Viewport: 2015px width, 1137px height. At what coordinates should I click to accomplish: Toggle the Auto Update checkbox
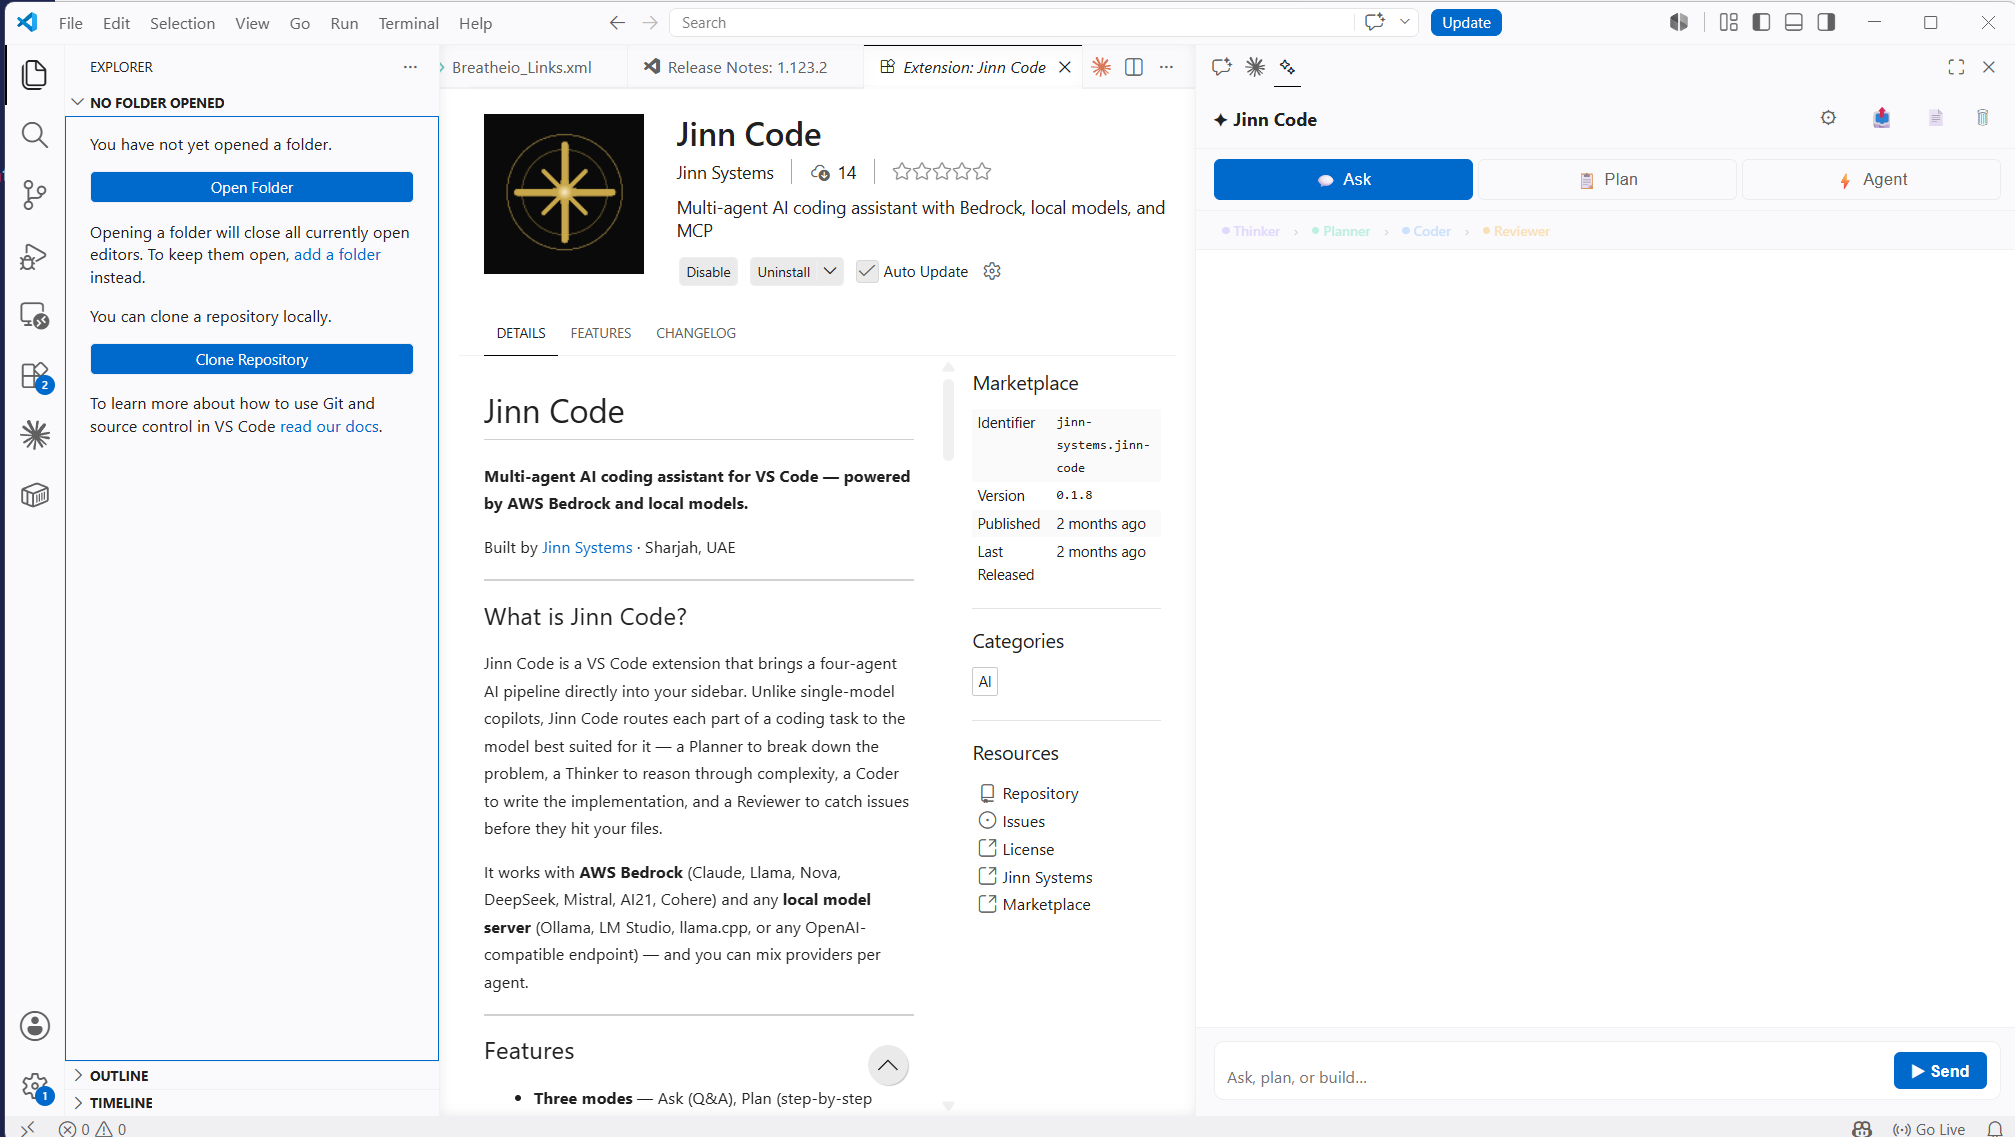[x=867, y=272]
